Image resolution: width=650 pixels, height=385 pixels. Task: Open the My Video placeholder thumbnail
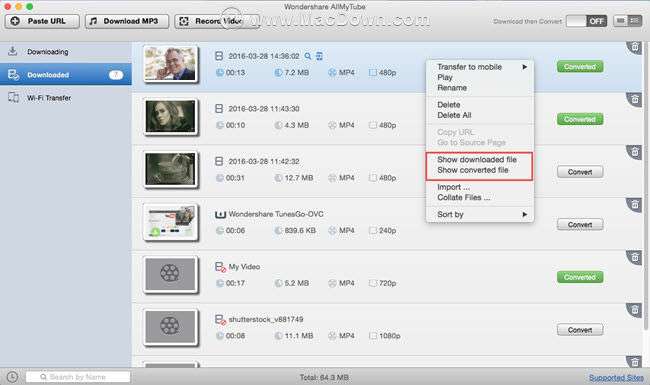(170, 275)
